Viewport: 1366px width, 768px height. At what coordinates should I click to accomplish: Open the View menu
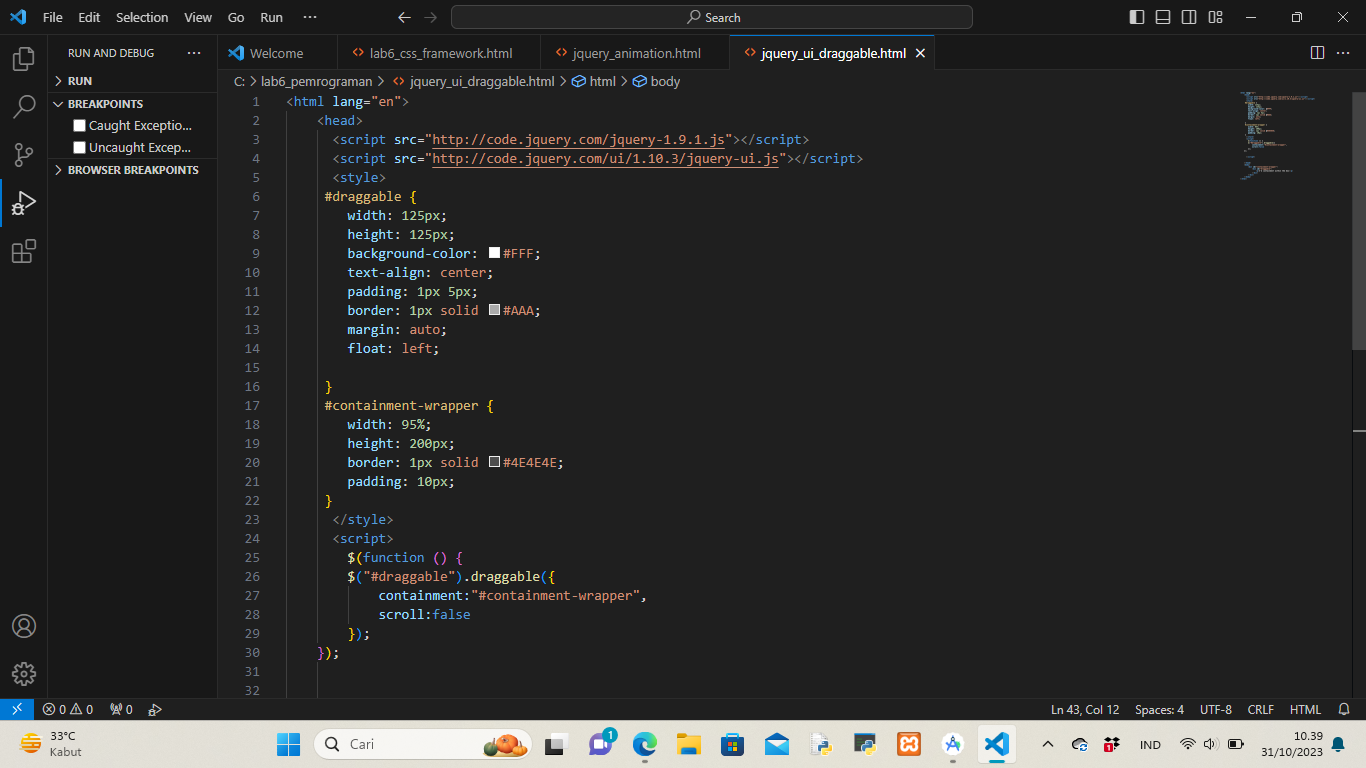198,17
